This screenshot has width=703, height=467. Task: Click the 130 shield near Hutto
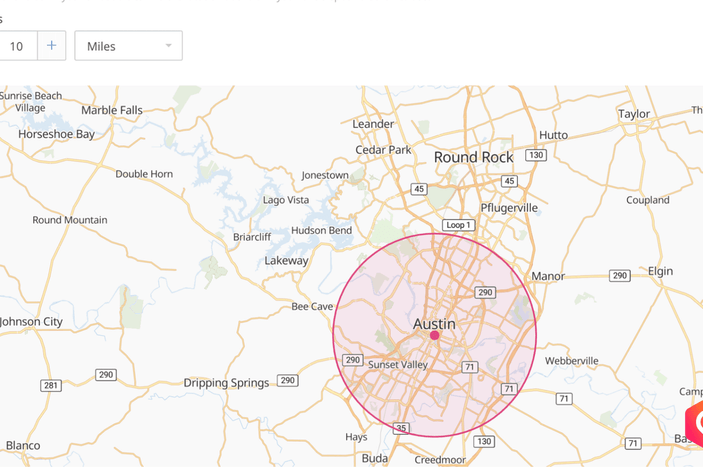537,155
